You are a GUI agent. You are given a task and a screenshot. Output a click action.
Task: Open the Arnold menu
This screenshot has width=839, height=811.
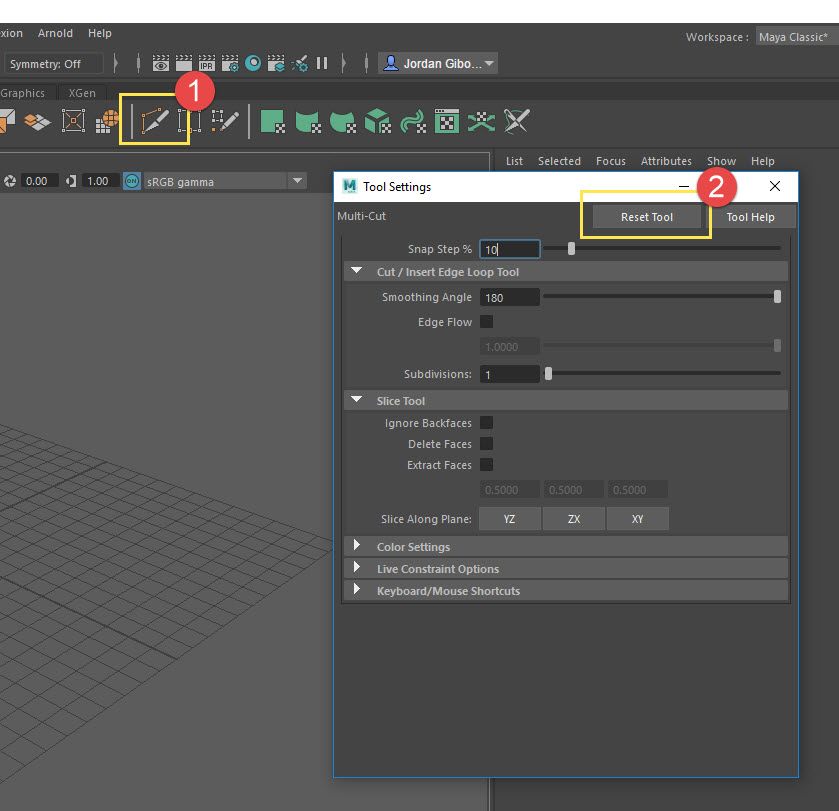[55, 33]
